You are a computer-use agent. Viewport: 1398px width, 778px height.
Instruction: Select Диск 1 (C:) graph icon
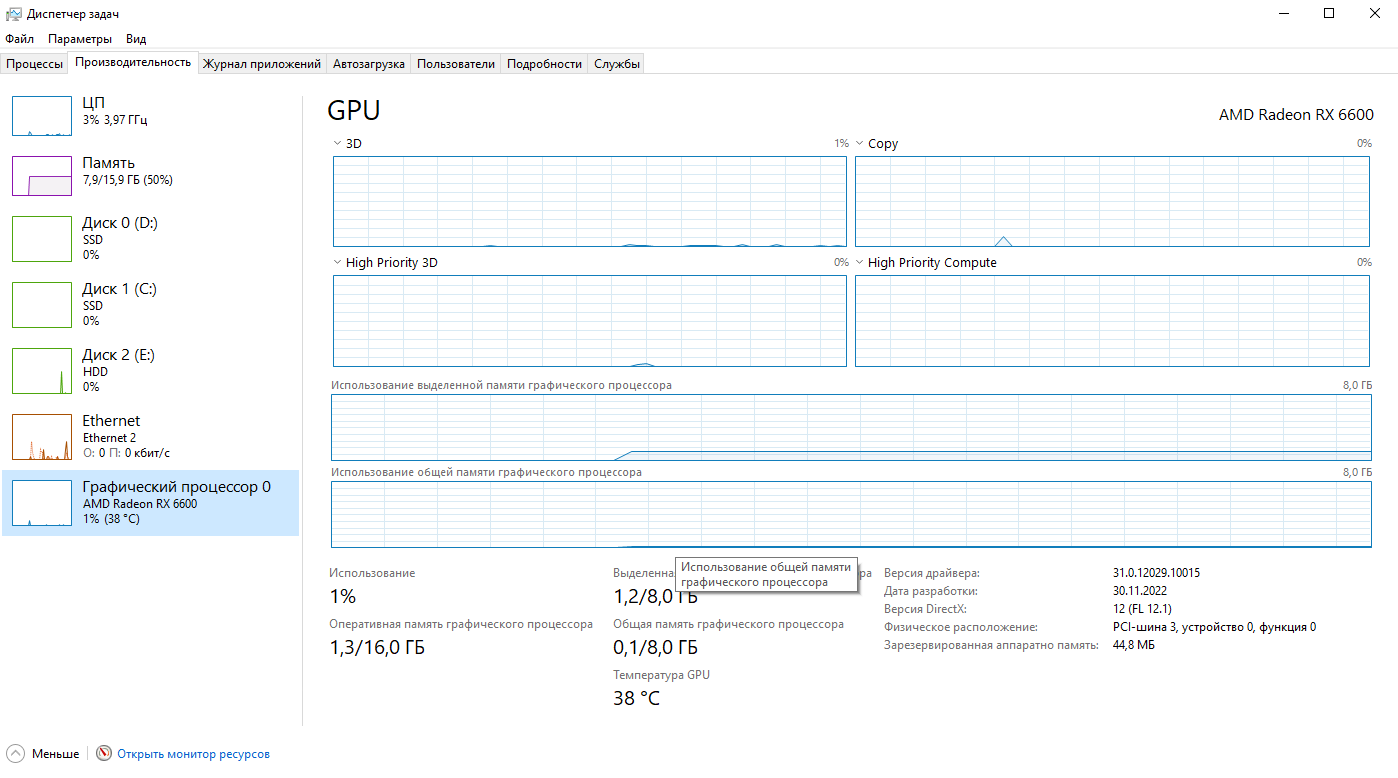(42, 304)
